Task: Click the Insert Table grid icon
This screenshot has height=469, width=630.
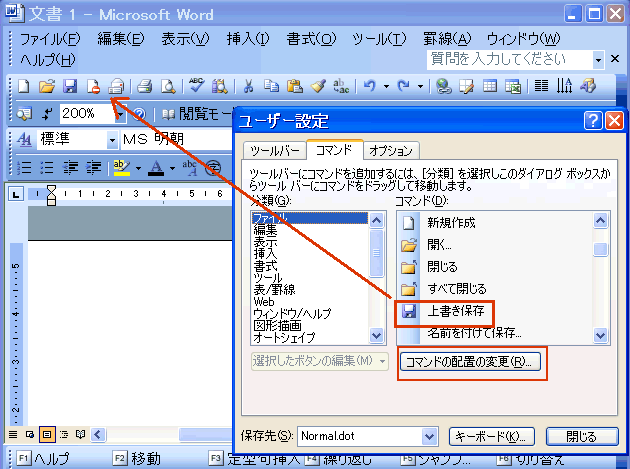Action: pos(489,86)
